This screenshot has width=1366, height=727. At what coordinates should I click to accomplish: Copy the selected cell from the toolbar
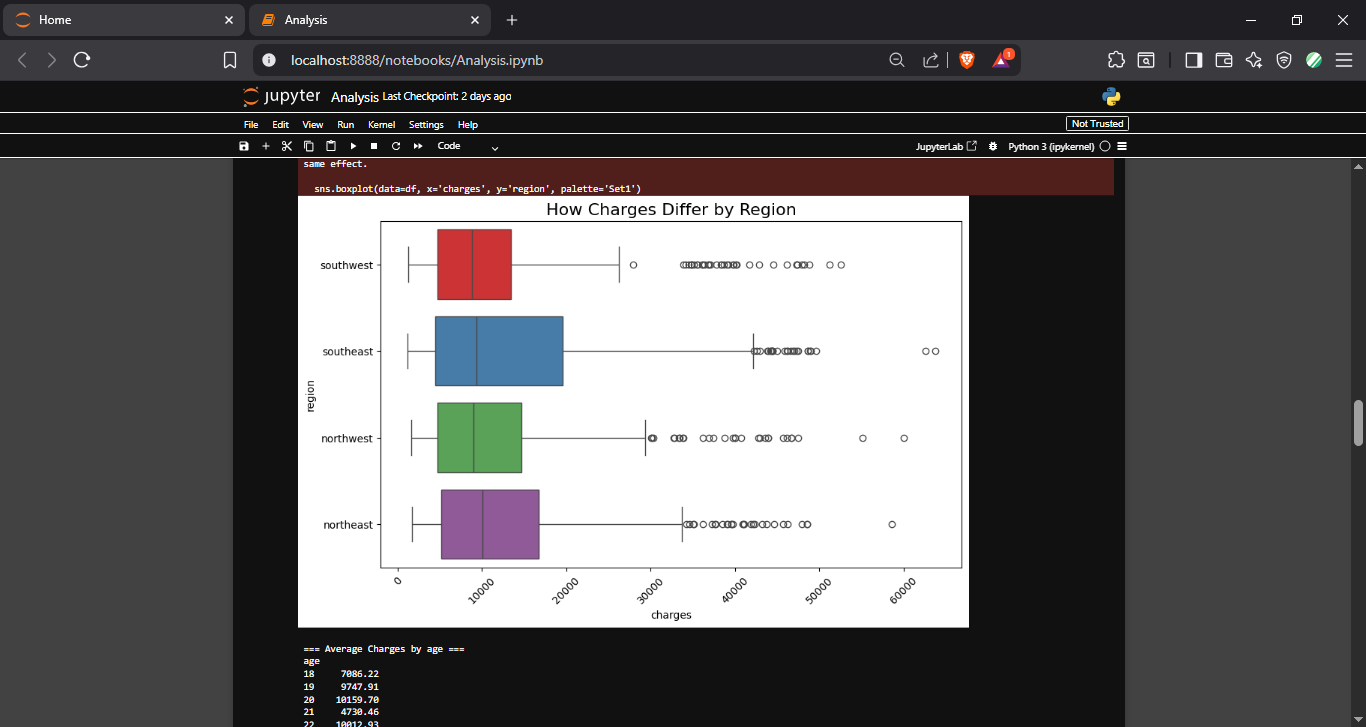point(309,146)
